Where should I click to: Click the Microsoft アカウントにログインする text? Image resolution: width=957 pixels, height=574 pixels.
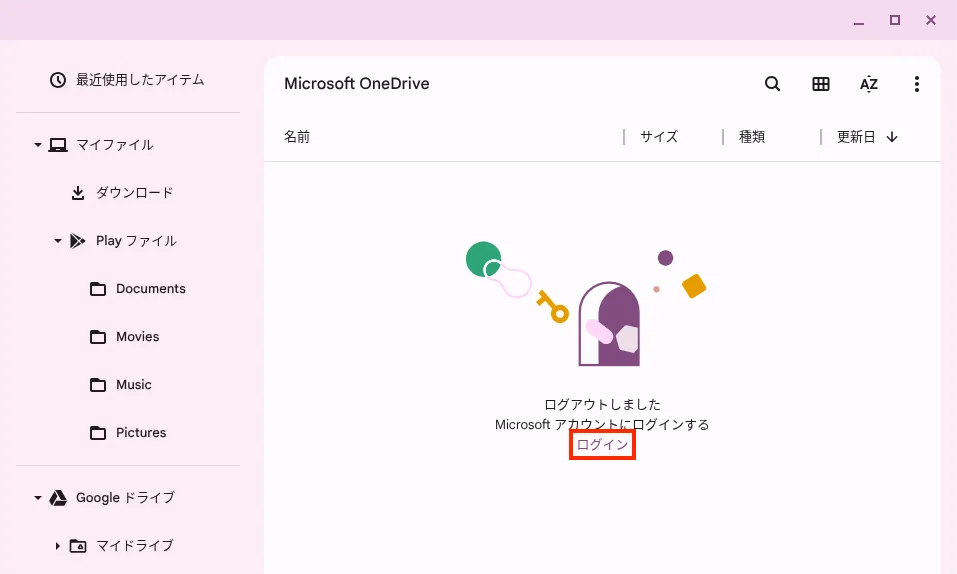[x=602, y=424]
